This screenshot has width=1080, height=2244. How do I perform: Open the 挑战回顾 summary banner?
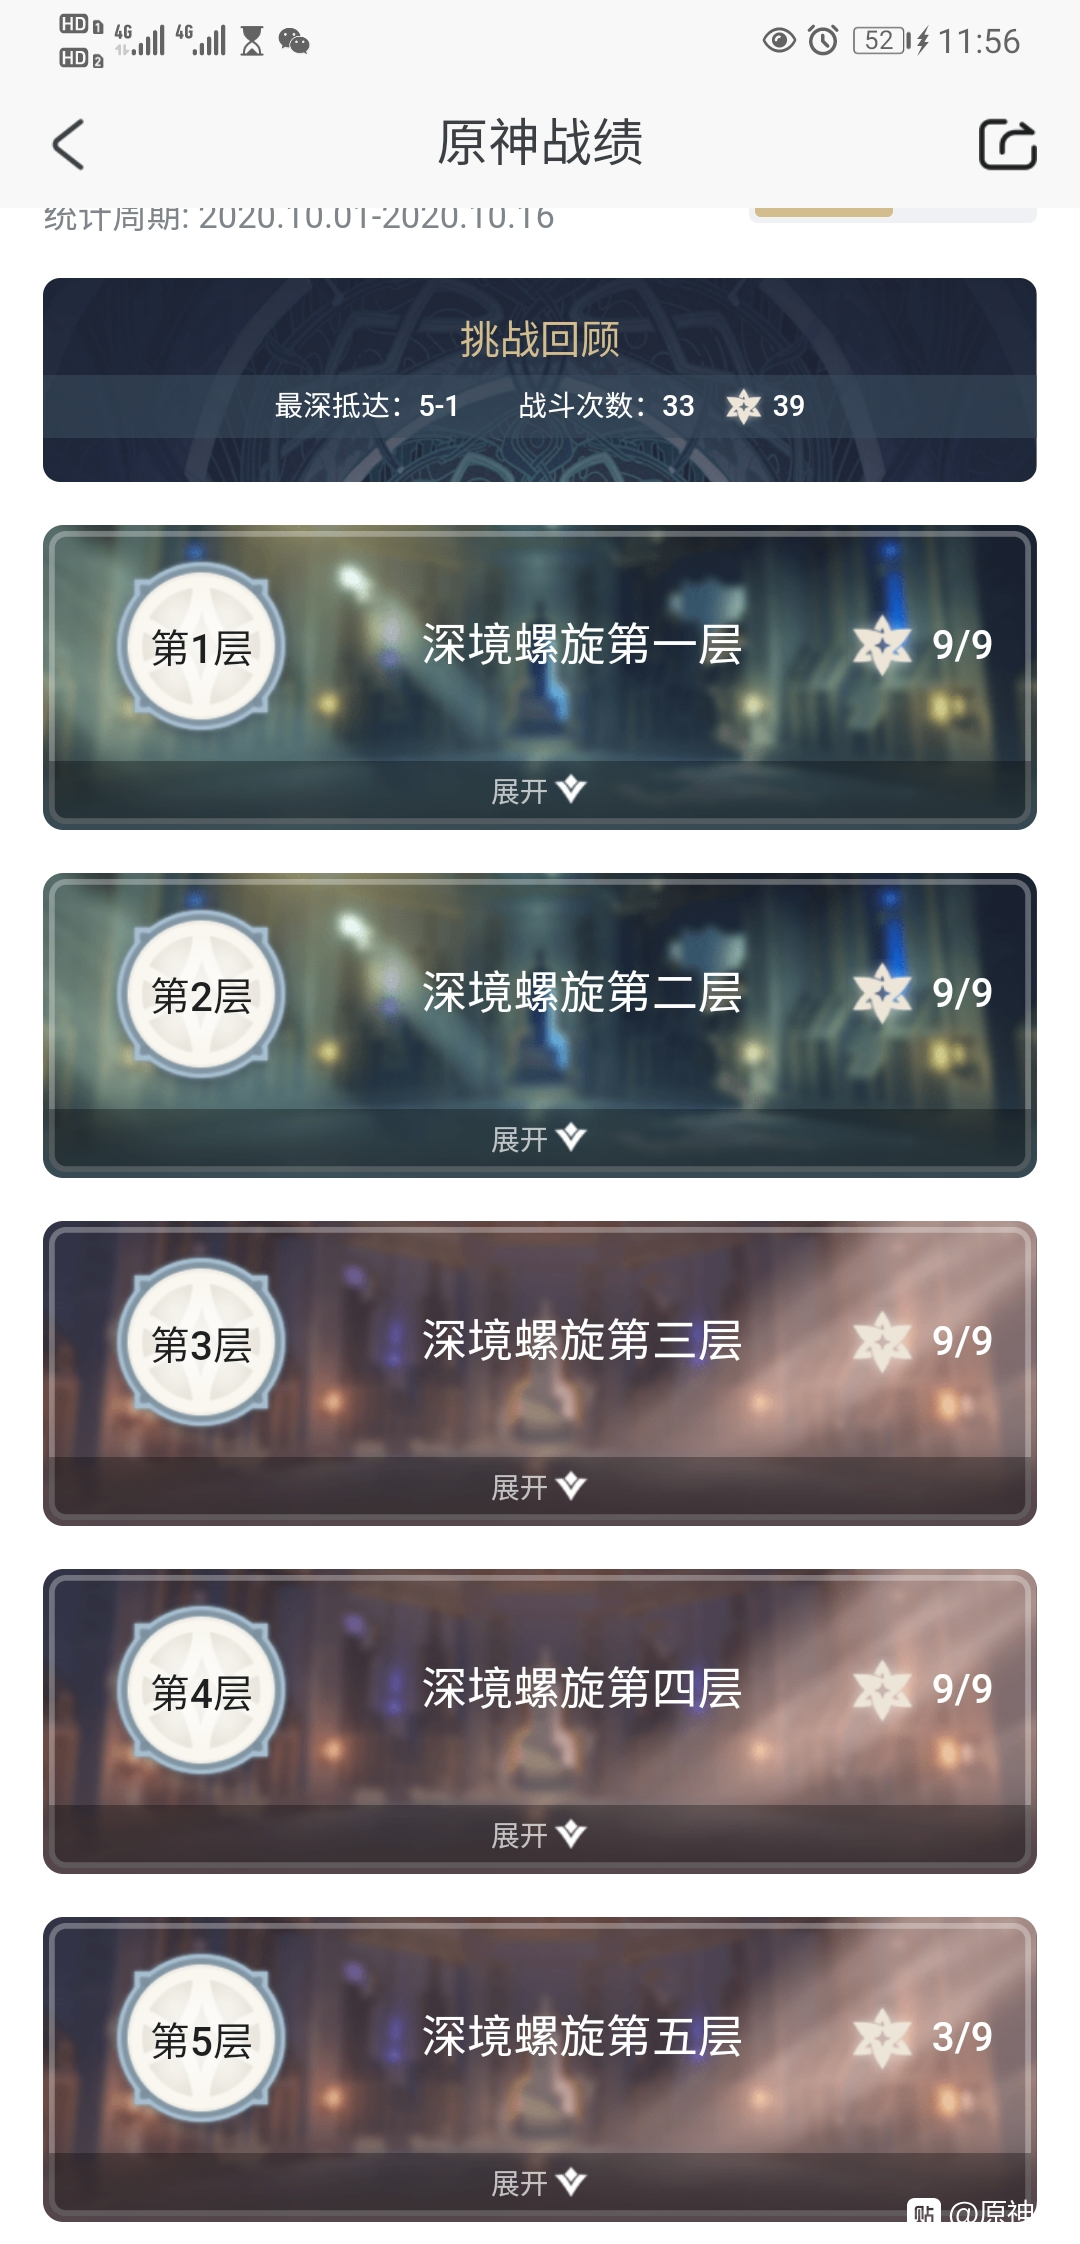point(540,380)
